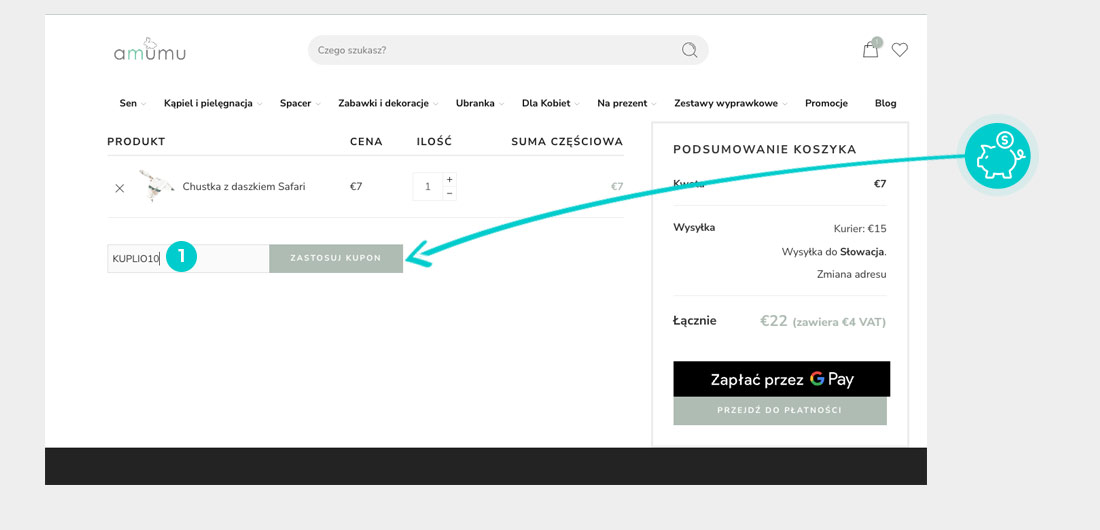1100x530 pixels.
Task: Click the Safari scarf product thumbnail
Action: click(156, 186)
